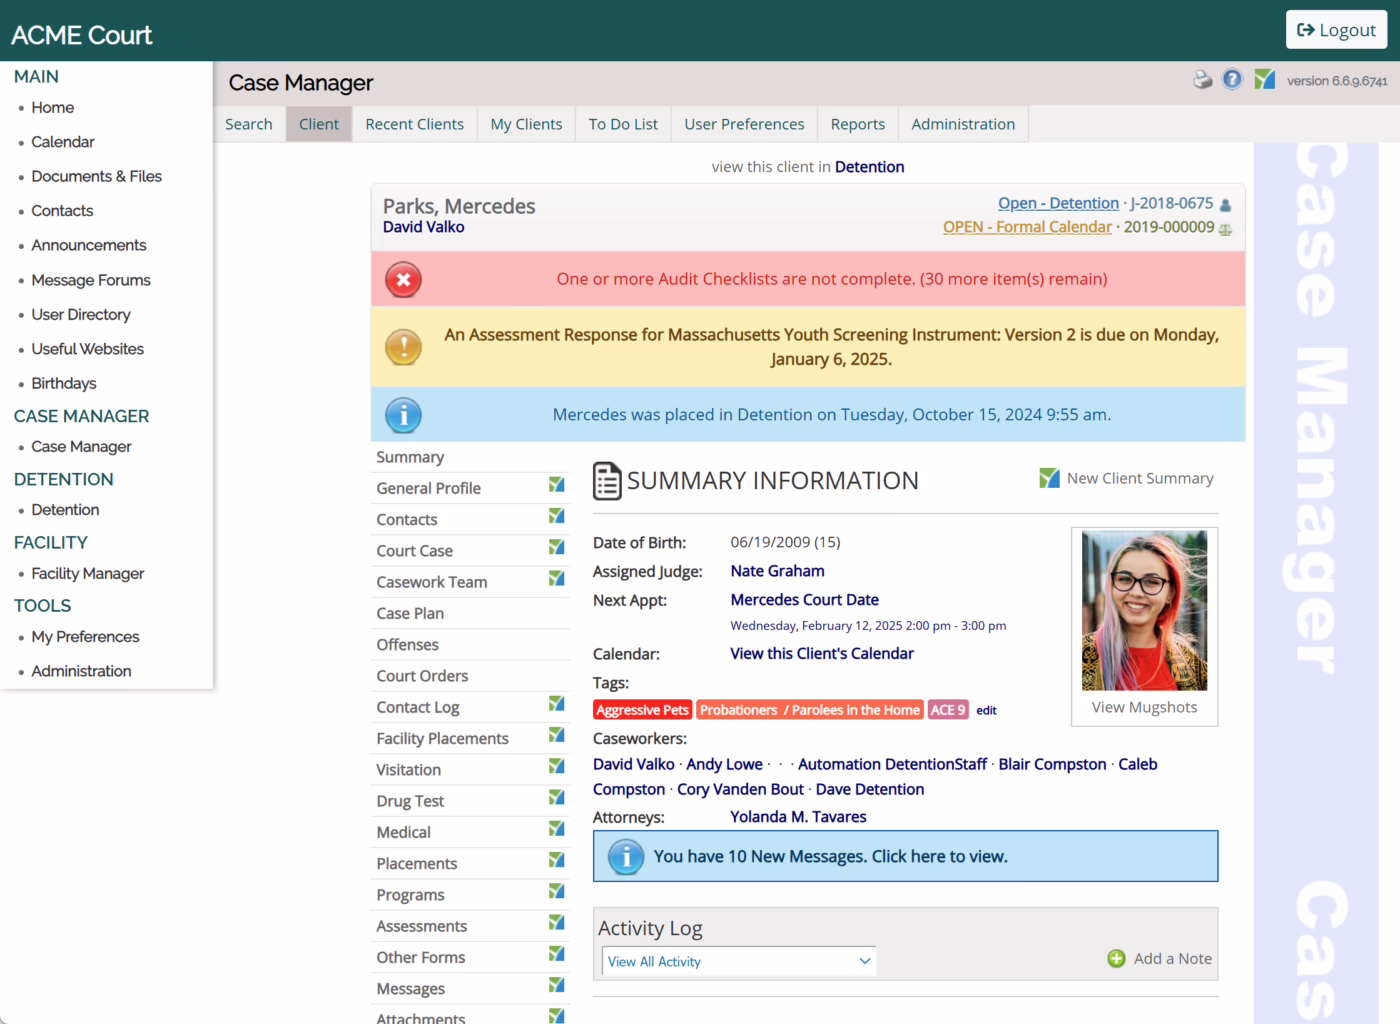
Task: Click the checkmark icon beside Visitation
Action: [x=557, y=767]
